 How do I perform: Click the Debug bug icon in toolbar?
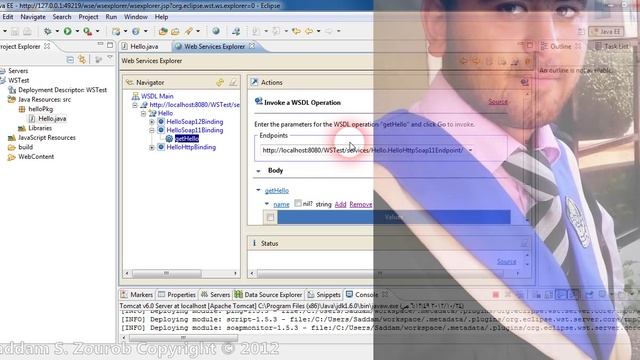point(48,31)
